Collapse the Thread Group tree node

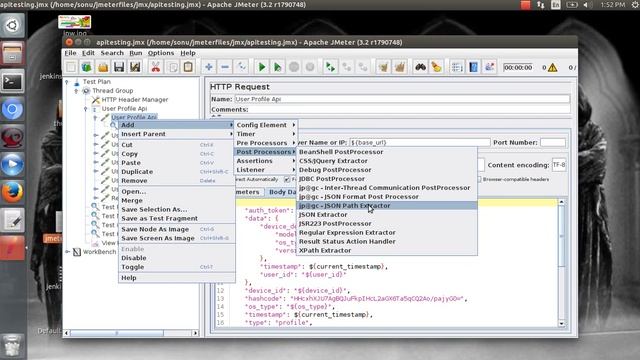pos(76,91)
